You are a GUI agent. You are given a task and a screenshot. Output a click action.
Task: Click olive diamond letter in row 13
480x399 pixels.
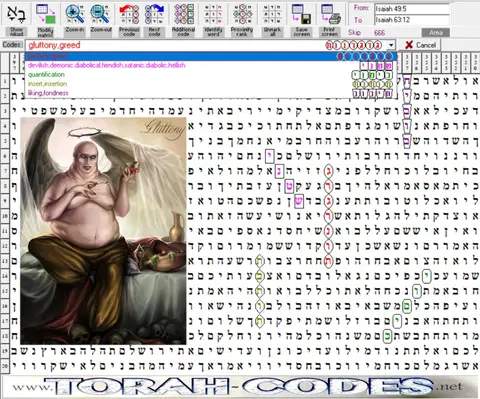click(259, 261)
